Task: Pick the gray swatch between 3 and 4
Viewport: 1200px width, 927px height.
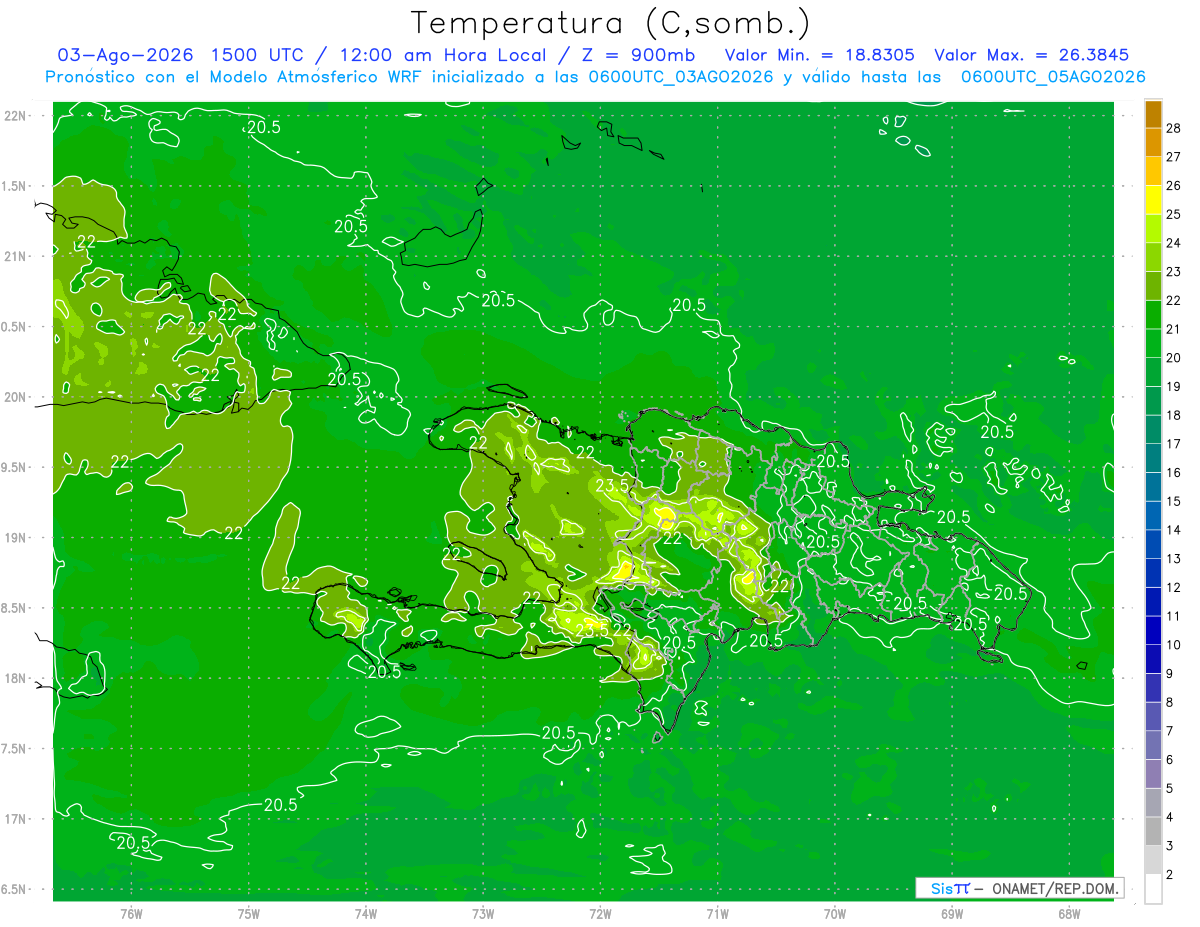Action: [1153, 831]
